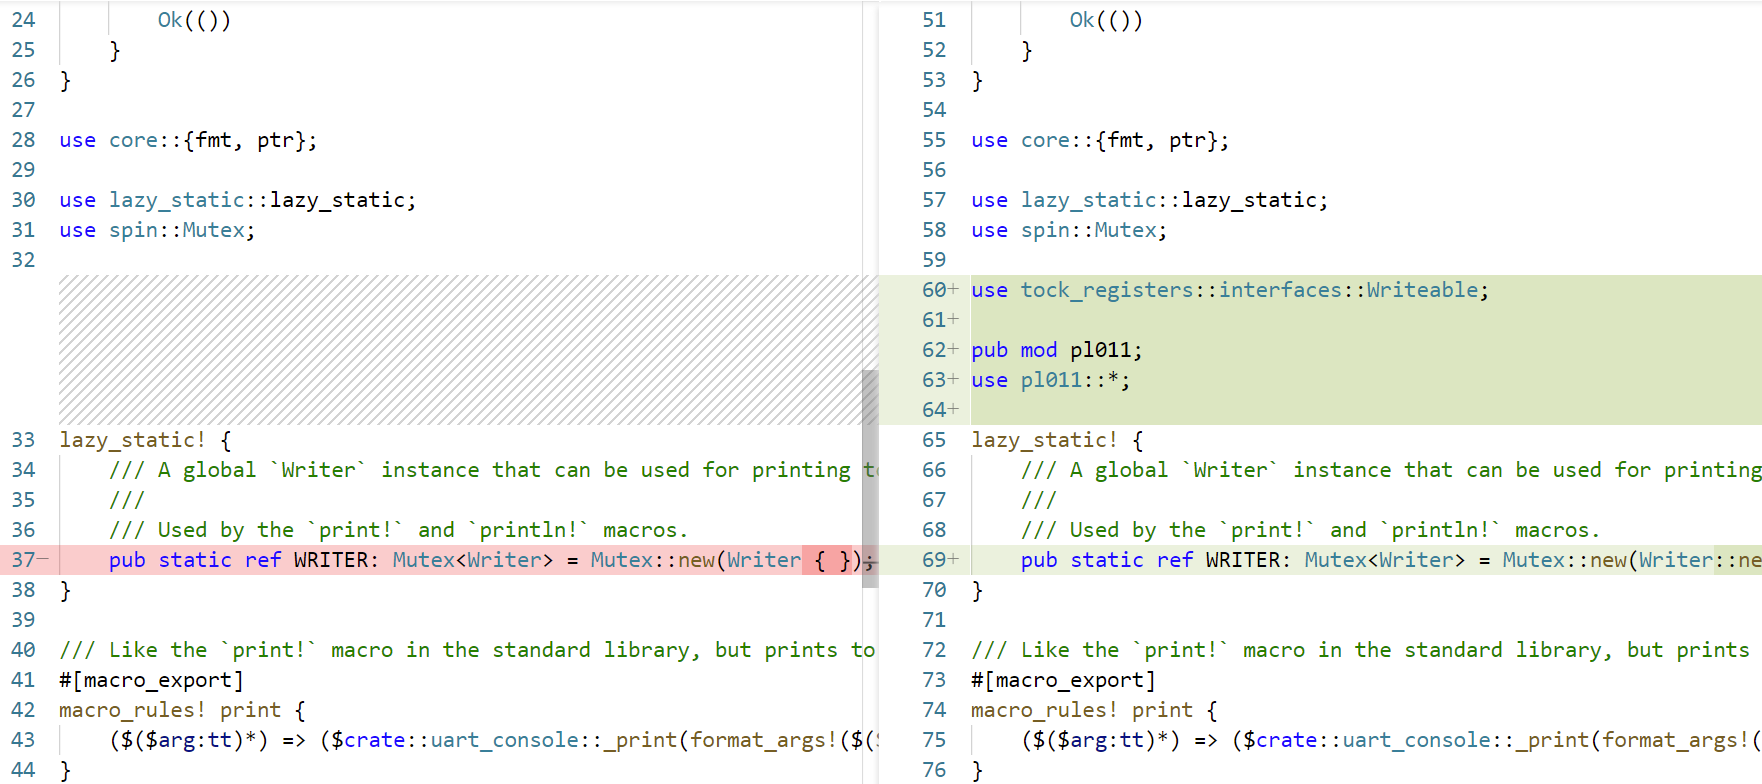
Task: Click the hatched placeholder area in left pane
Action: pos(460,350)
